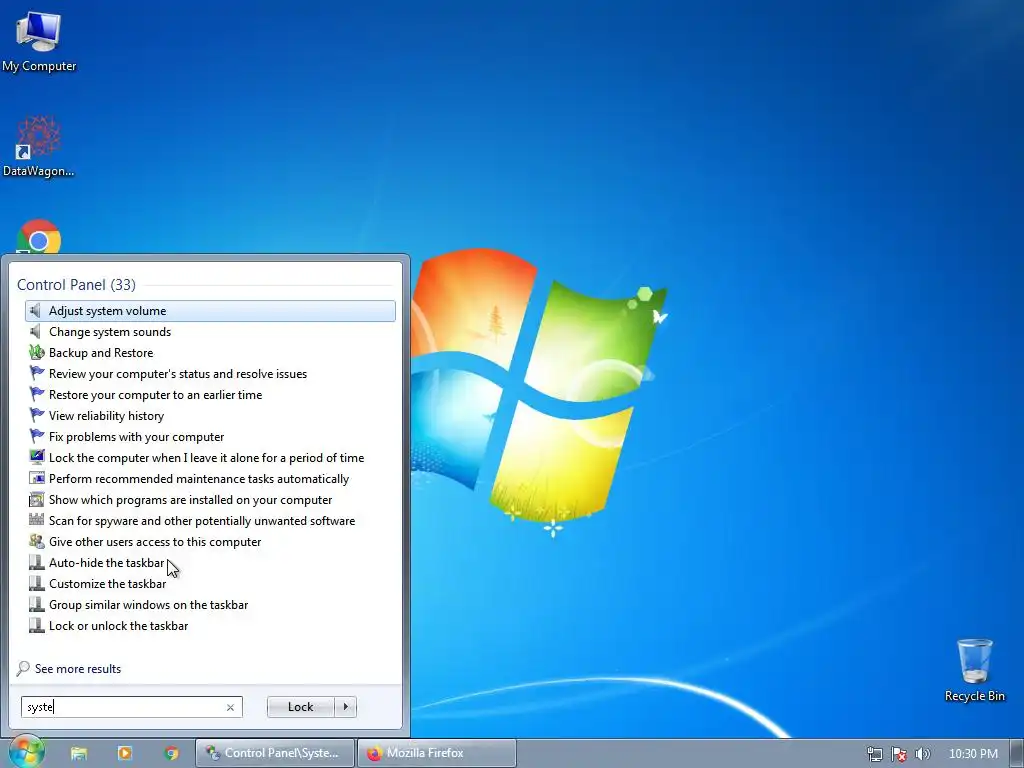Click network icon in system tray
The image size is (1024, 768).
point(874,754)
